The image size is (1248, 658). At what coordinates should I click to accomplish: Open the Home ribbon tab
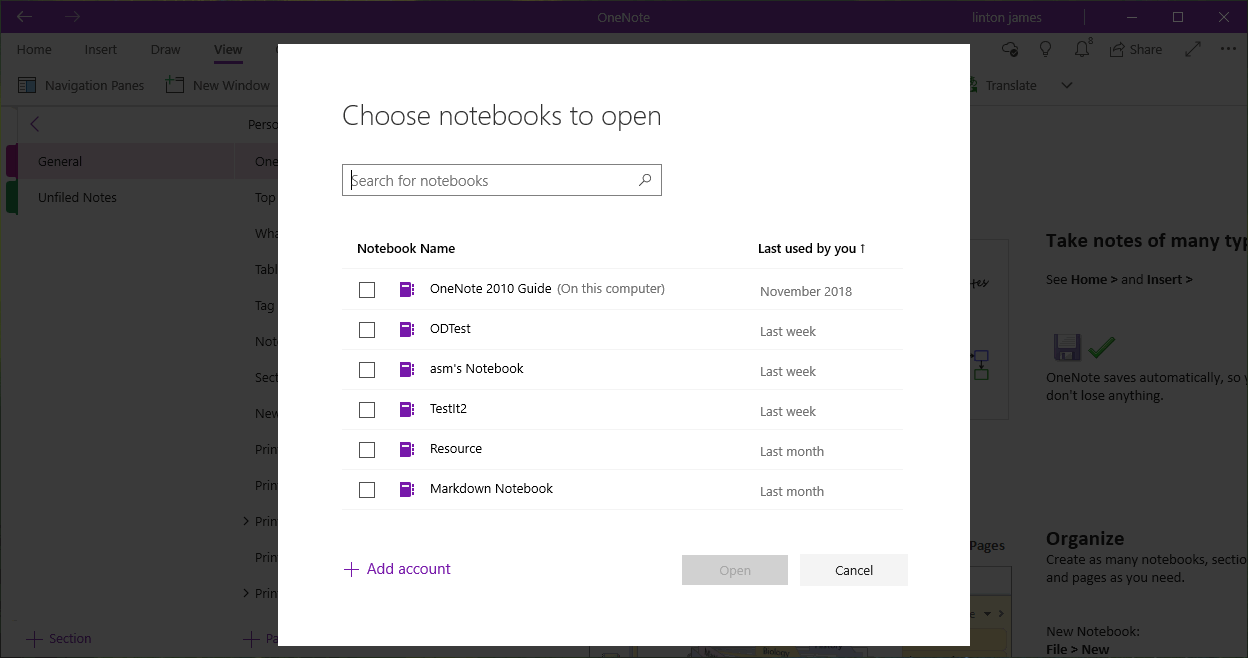pyautogui.click(x=34, y=49)
